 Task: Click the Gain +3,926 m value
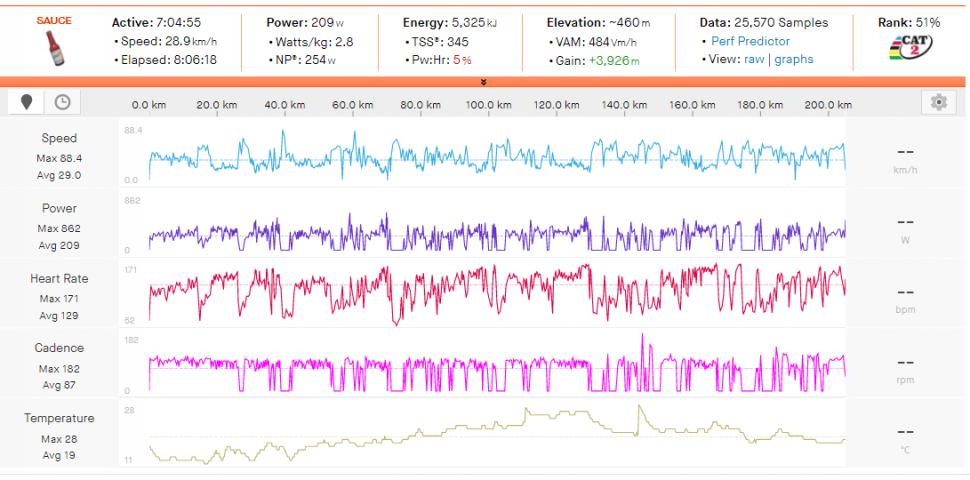pos(598,60)
